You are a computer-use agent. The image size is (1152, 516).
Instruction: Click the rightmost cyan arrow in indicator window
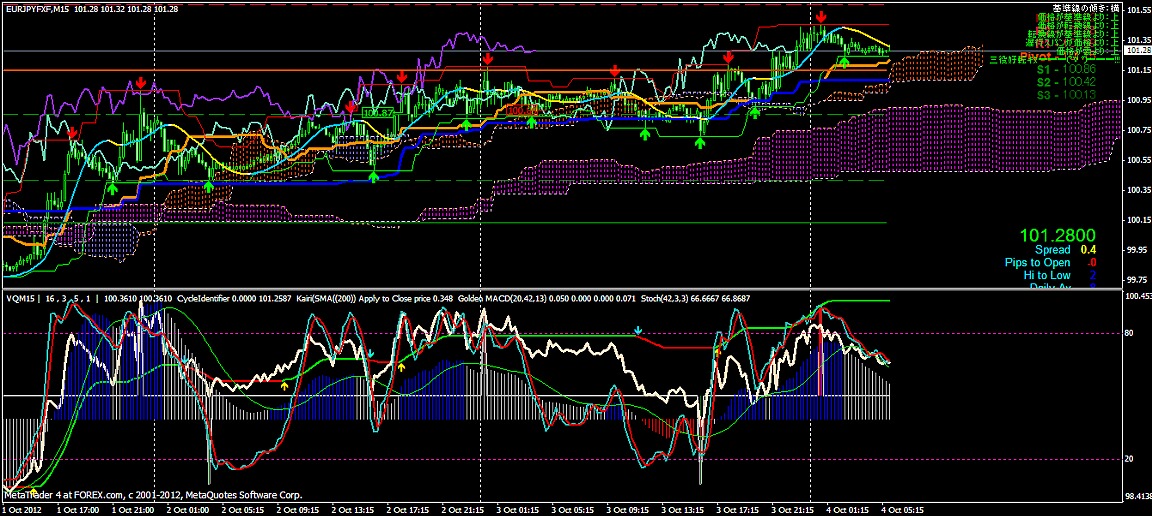(638, 330)
